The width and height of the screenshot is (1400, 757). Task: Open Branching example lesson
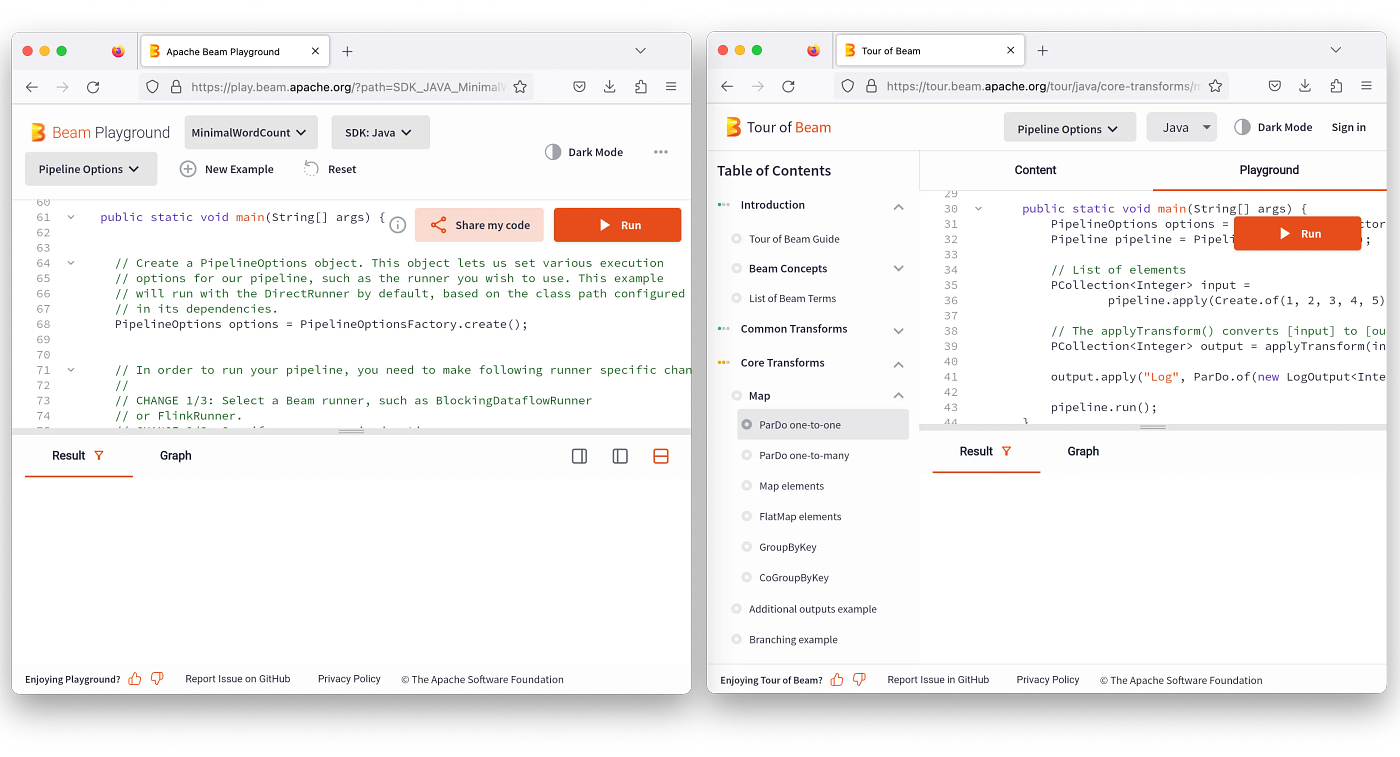pyautogui.click(x=793, y=640)
